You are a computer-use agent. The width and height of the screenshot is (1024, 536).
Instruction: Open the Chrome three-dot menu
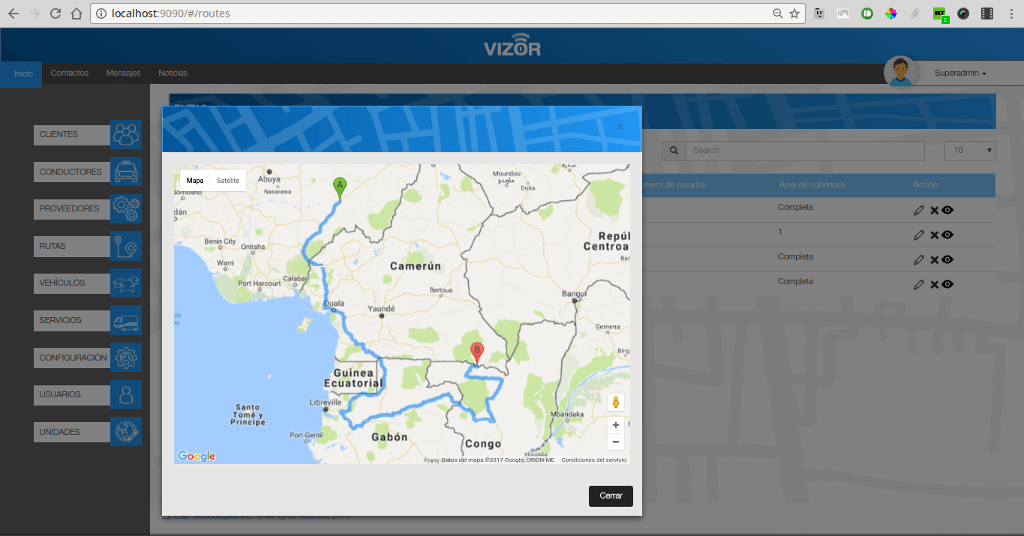(x=1010, y=13)
